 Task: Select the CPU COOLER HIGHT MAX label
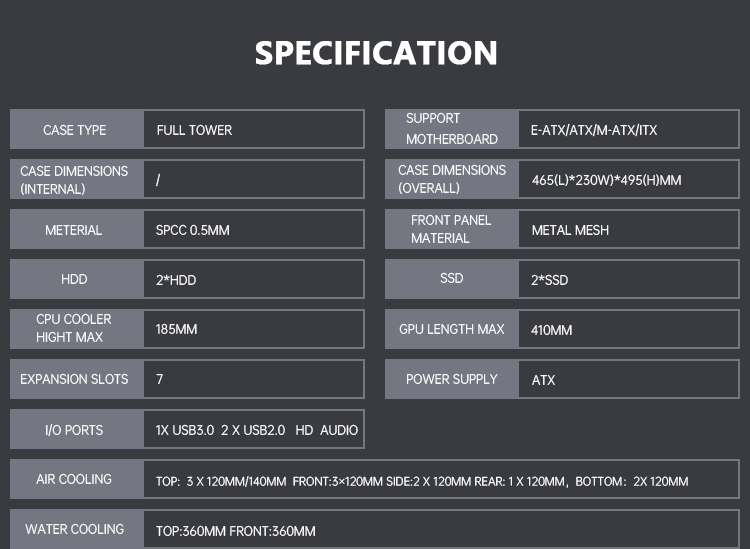click(75, 328)
